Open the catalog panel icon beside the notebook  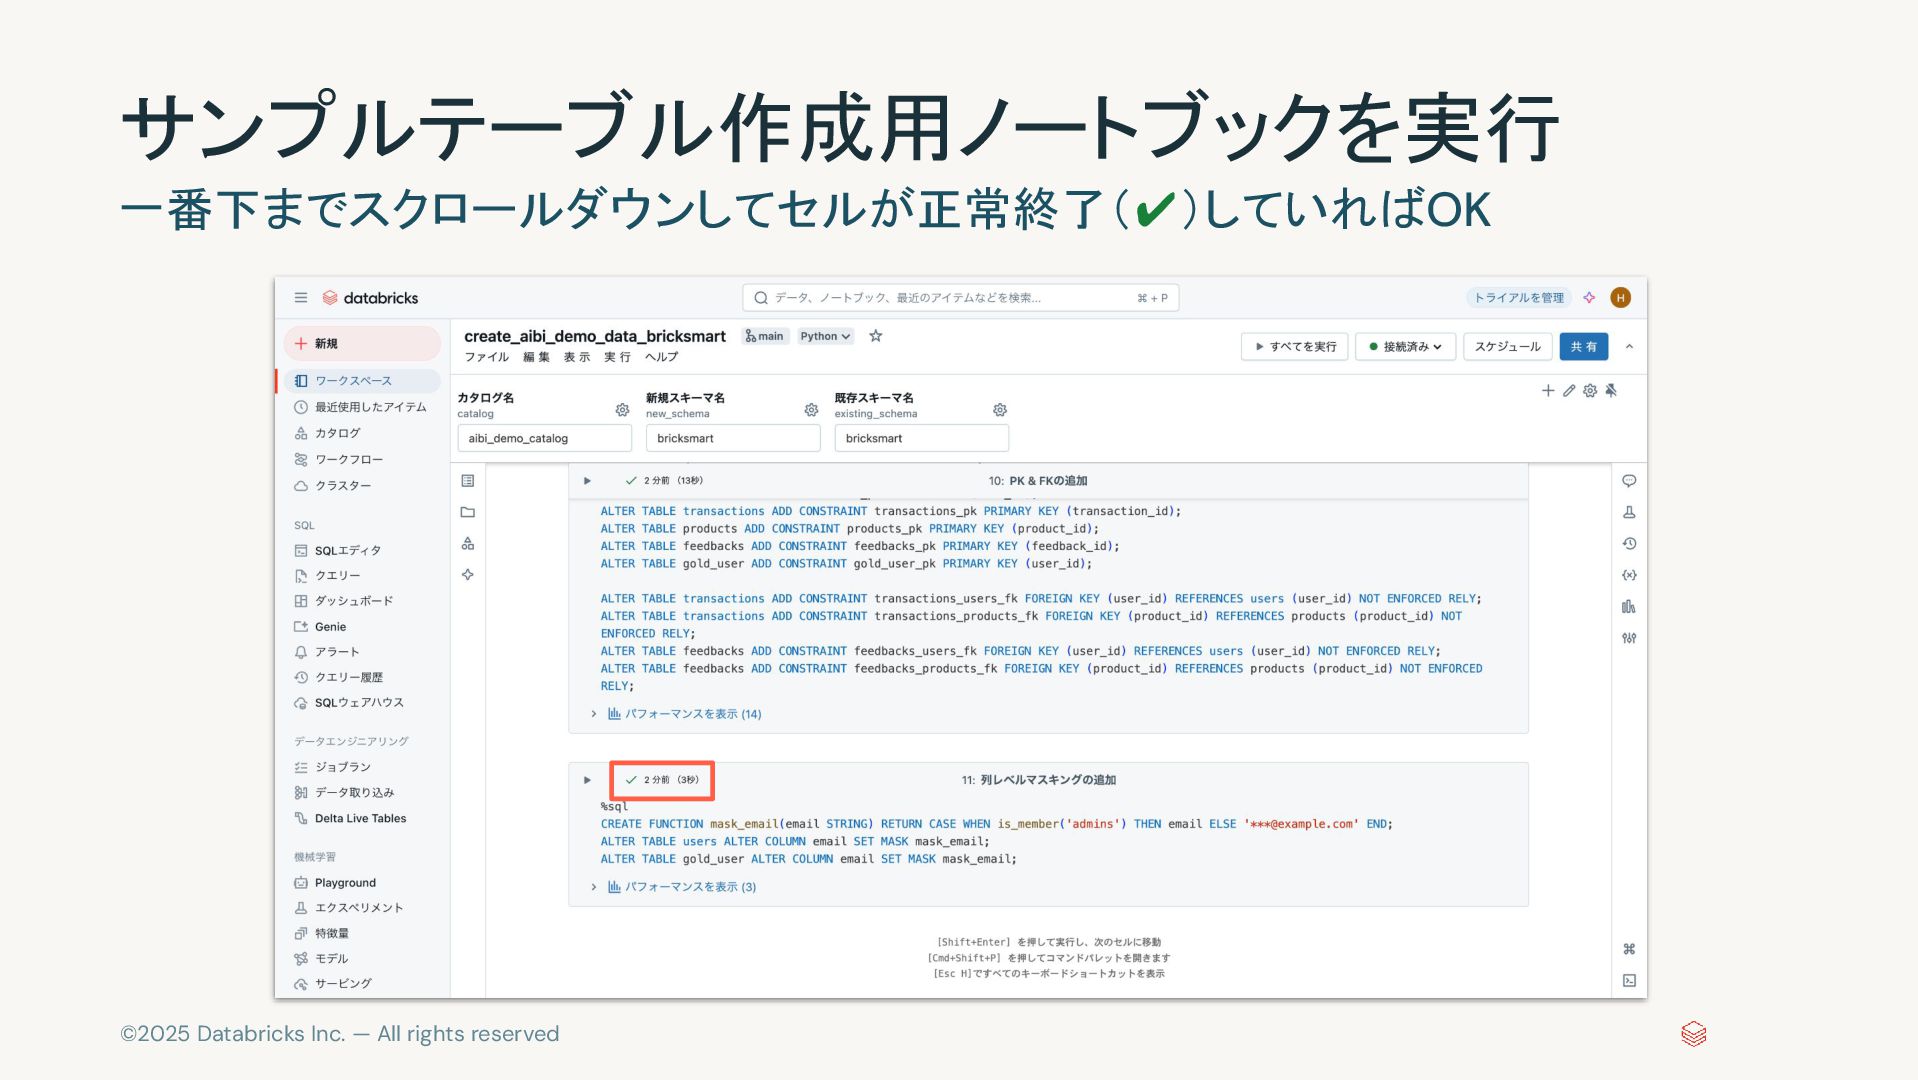click(468, 544)
